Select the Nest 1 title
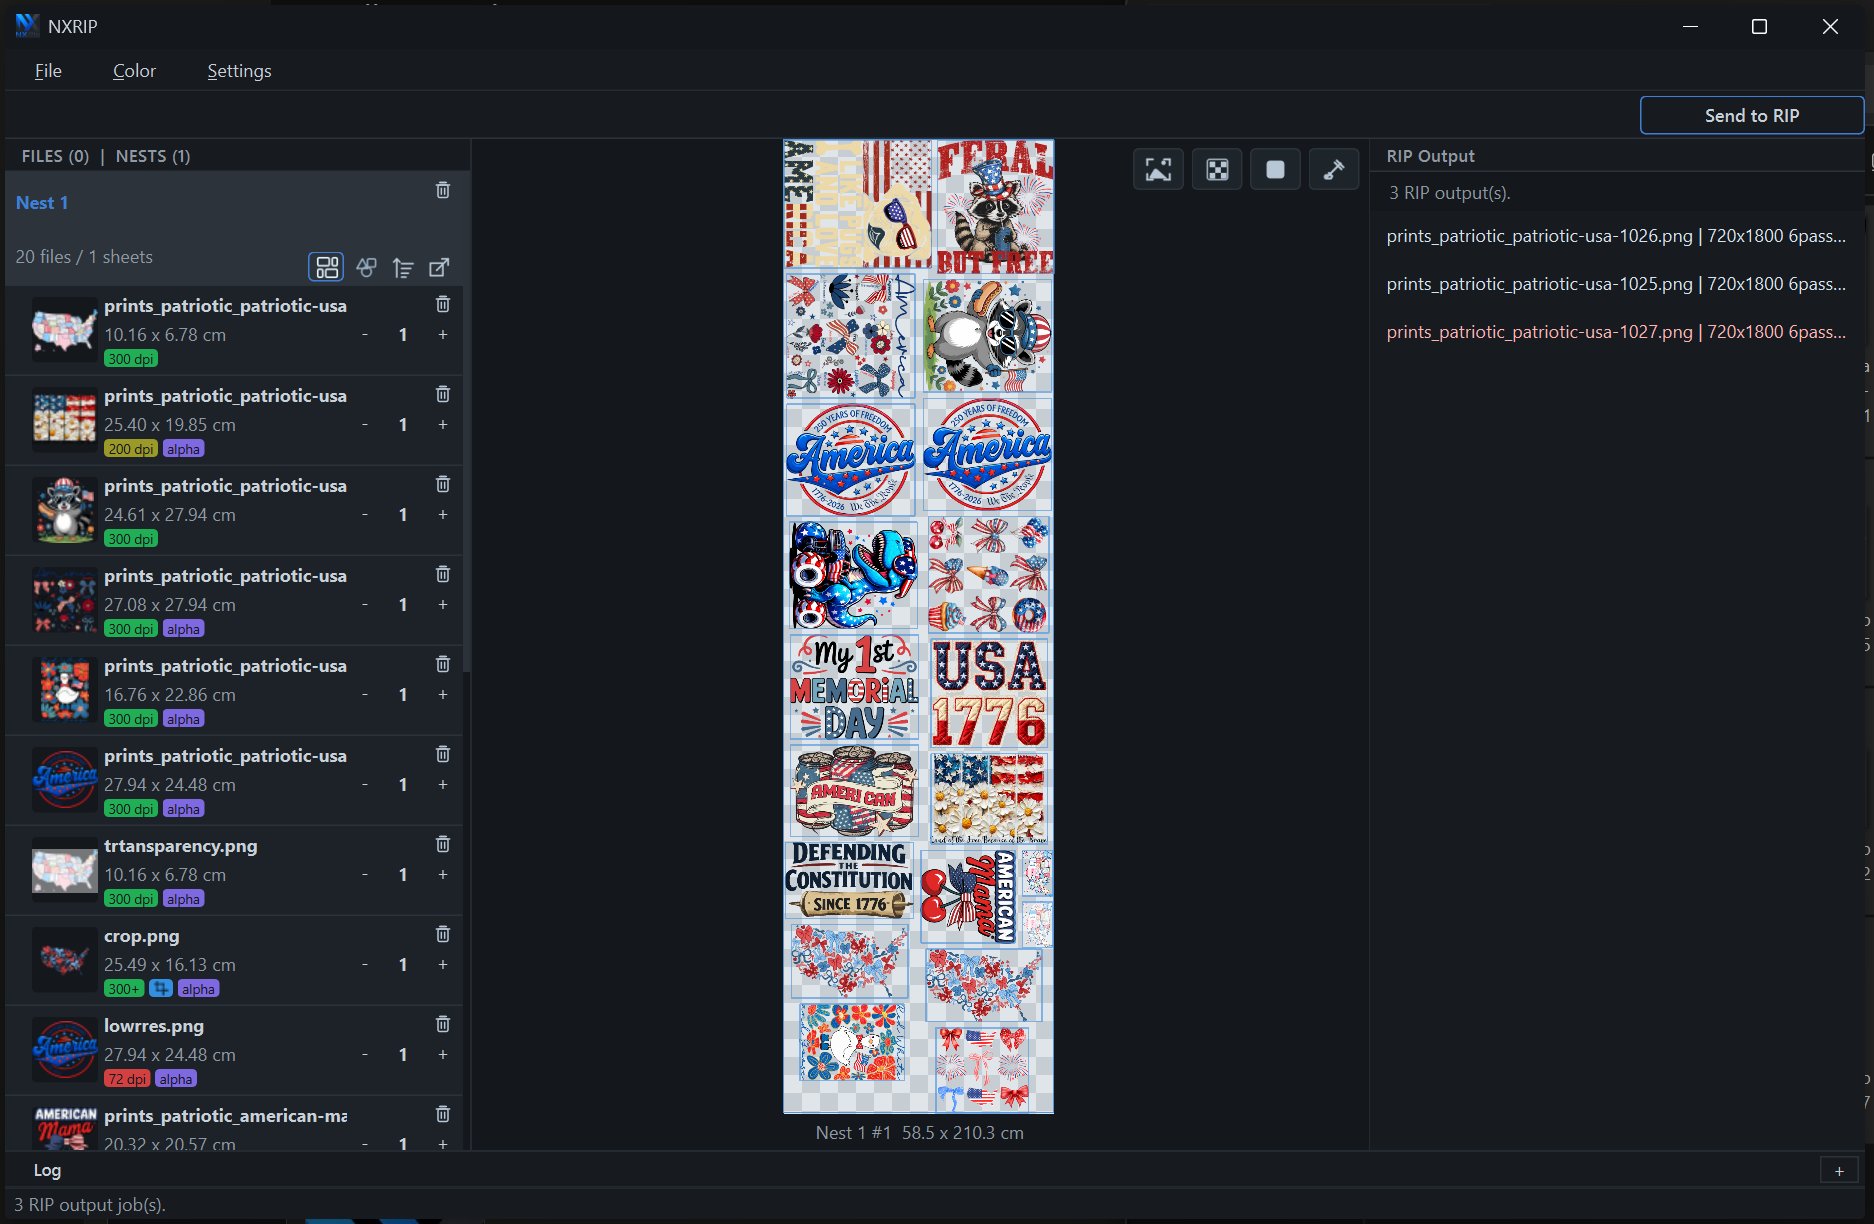This screenshot has height=1224, width=1874. (42, 203)
